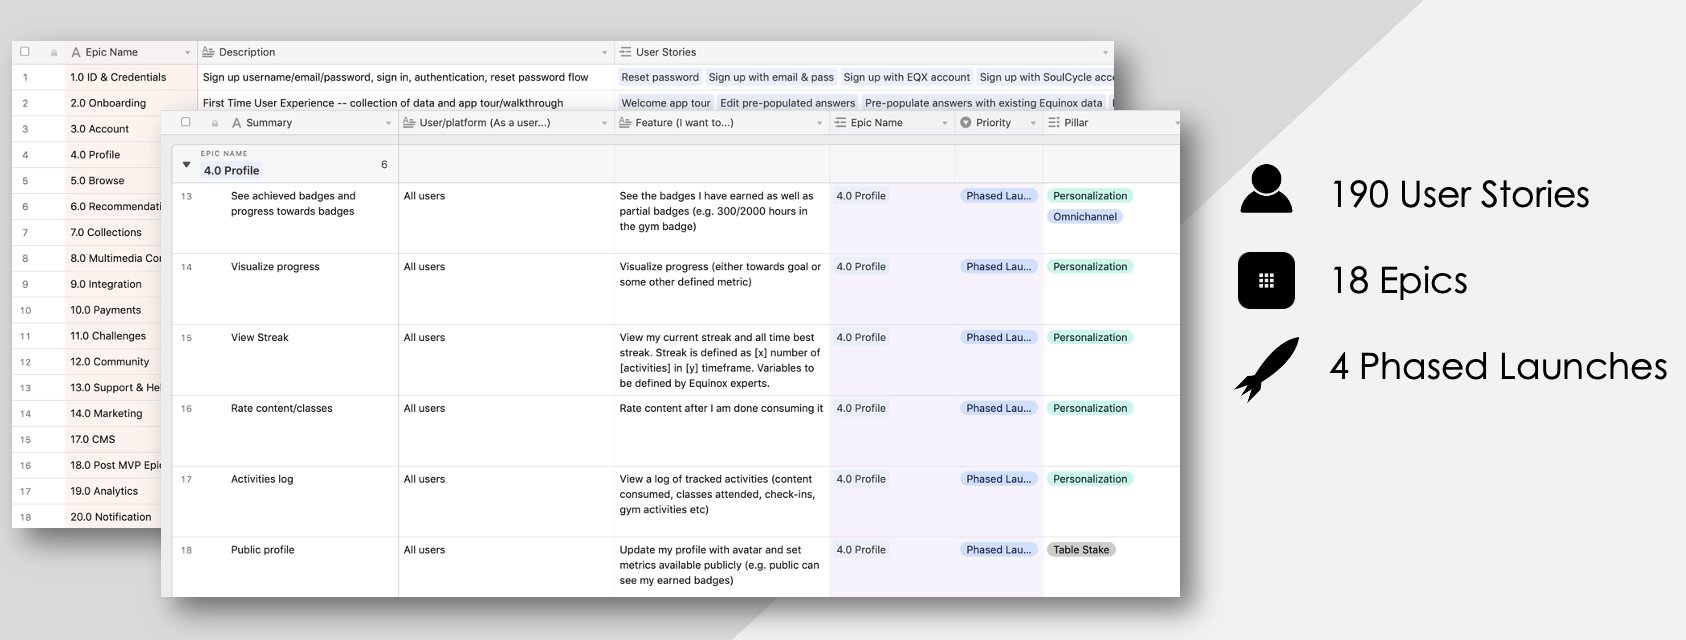Screen dimensions: 1686x640
Task: Select the 7.0 Collections epic cell
Action: click(113, 233)
